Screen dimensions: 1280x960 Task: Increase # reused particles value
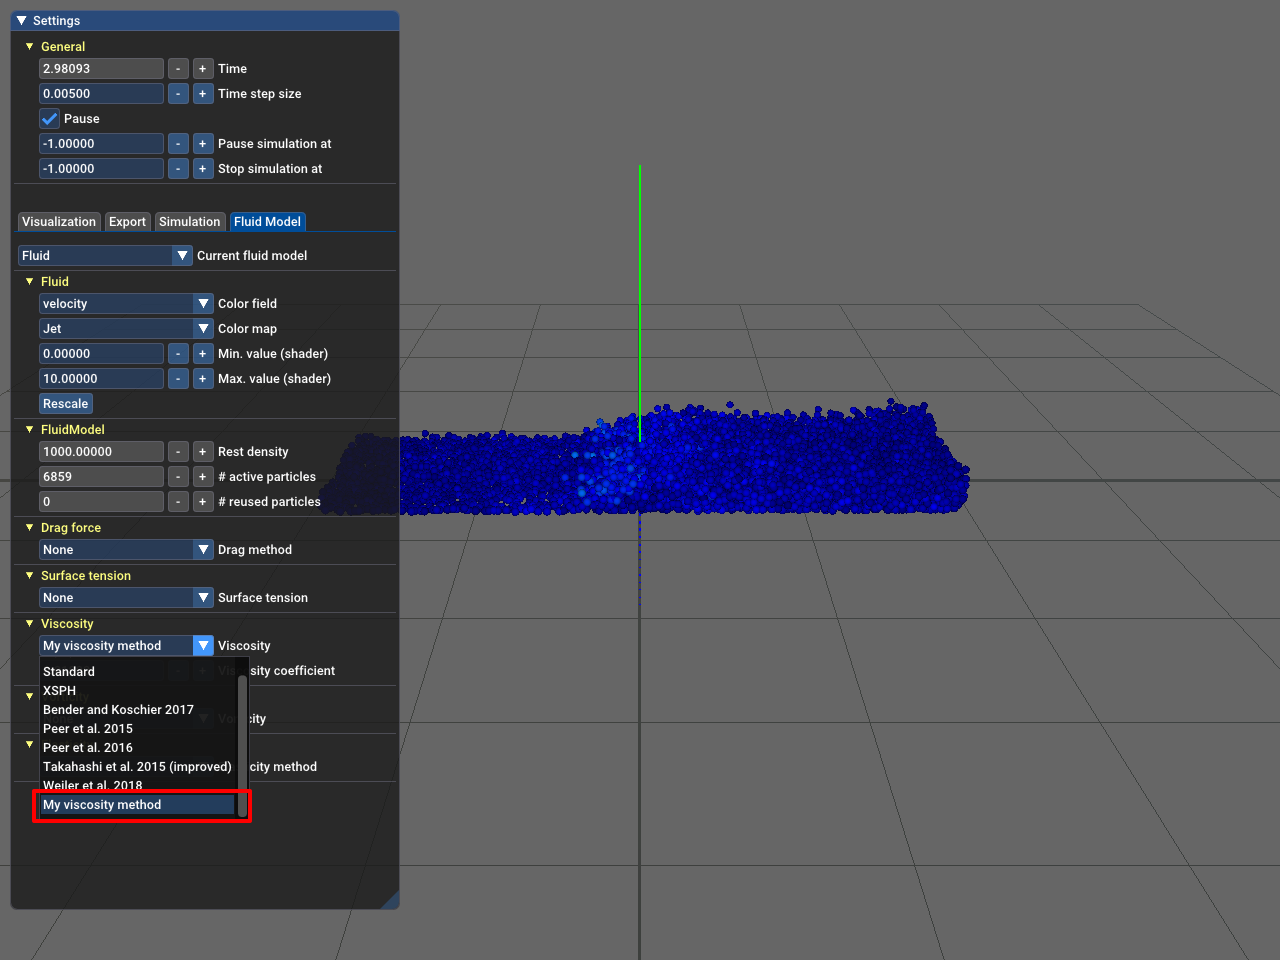[202, 502]
